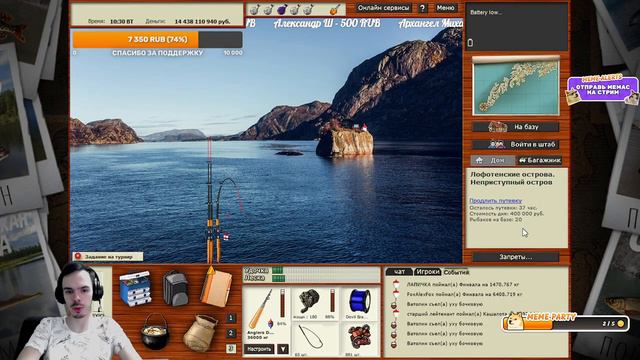The height and width of the screenshot is (360, 640).
Task: Select rod slot 3
Action: [x=231, y=349]
